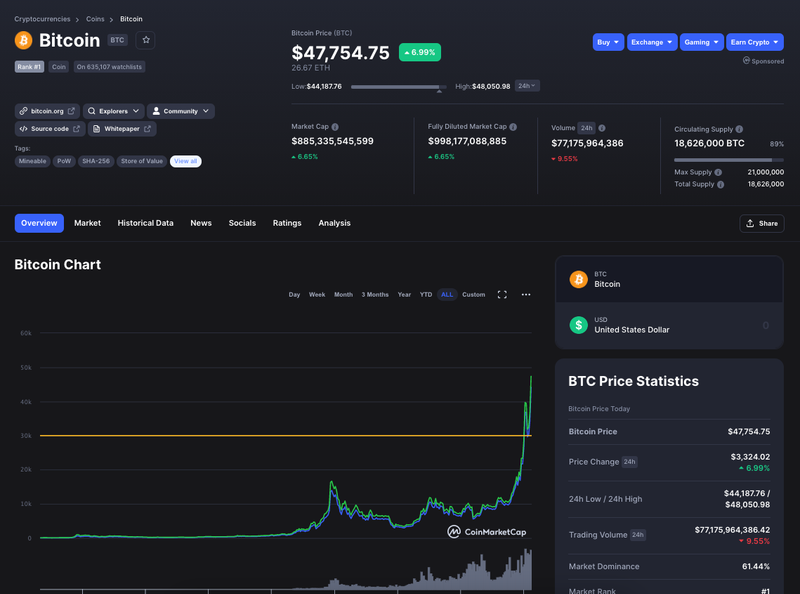This screenshot has width=800, height=594.
Task: Select the 3 Months chart range
Action: pos(375,294)
